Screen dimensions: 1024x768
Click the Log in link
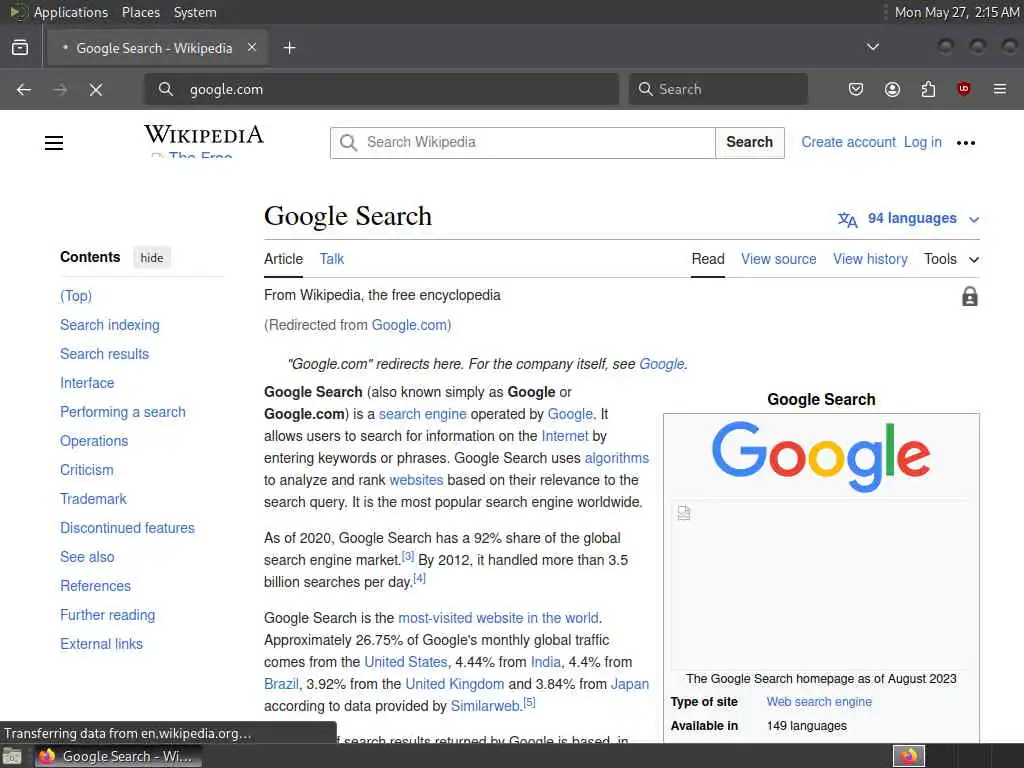click(922, 142)
